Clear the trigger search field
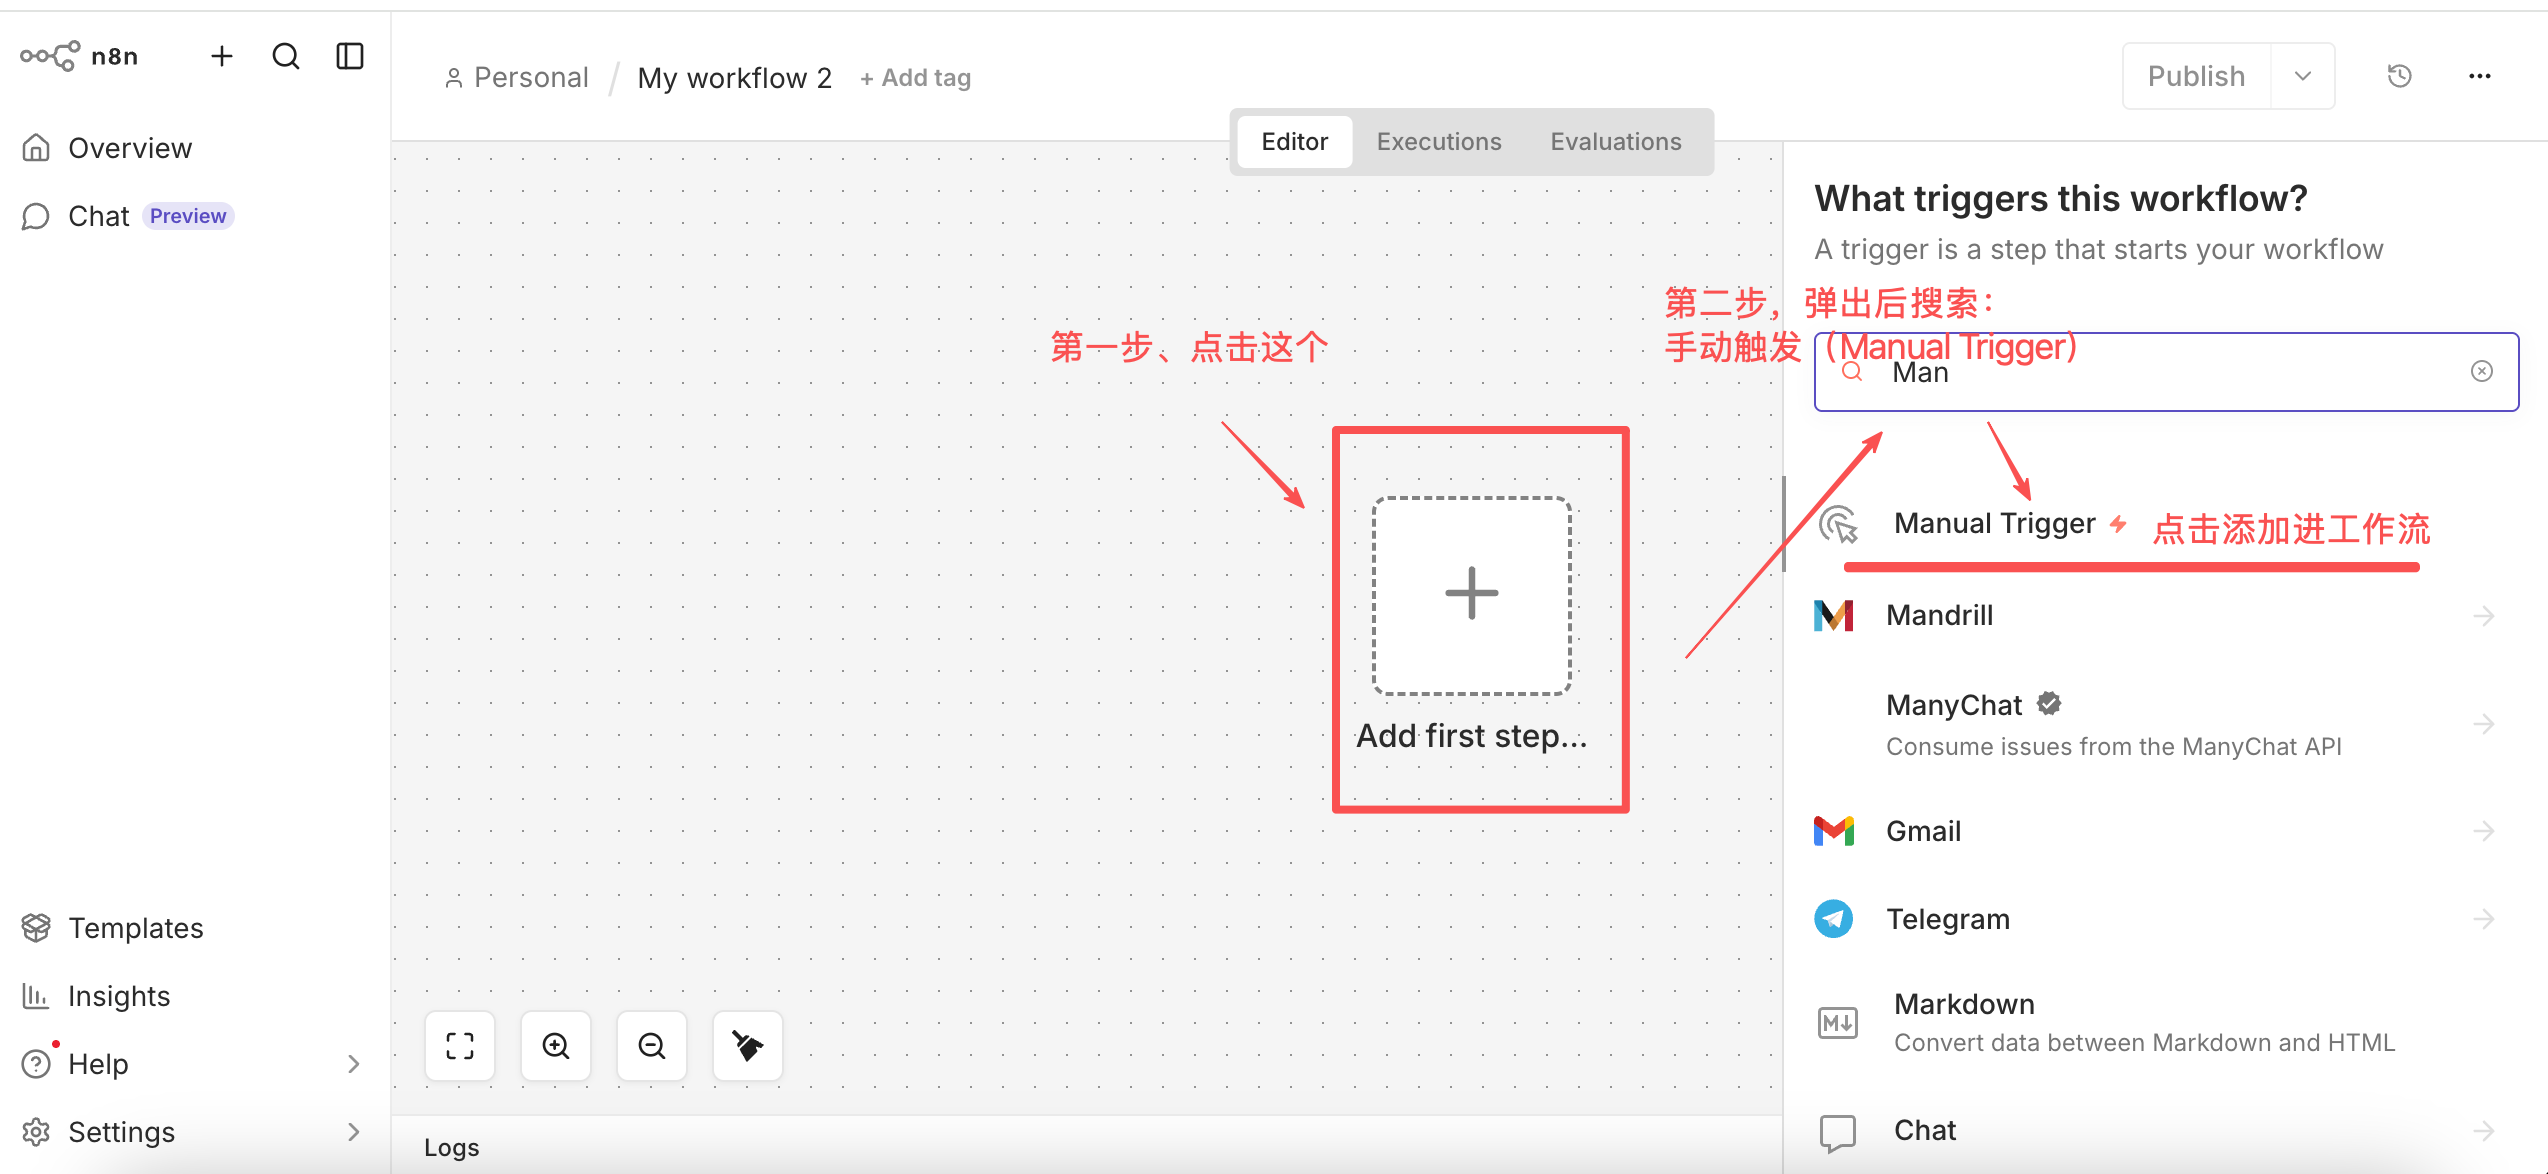Screen dimensions: 2548x1174 (x=2482, y=372)
